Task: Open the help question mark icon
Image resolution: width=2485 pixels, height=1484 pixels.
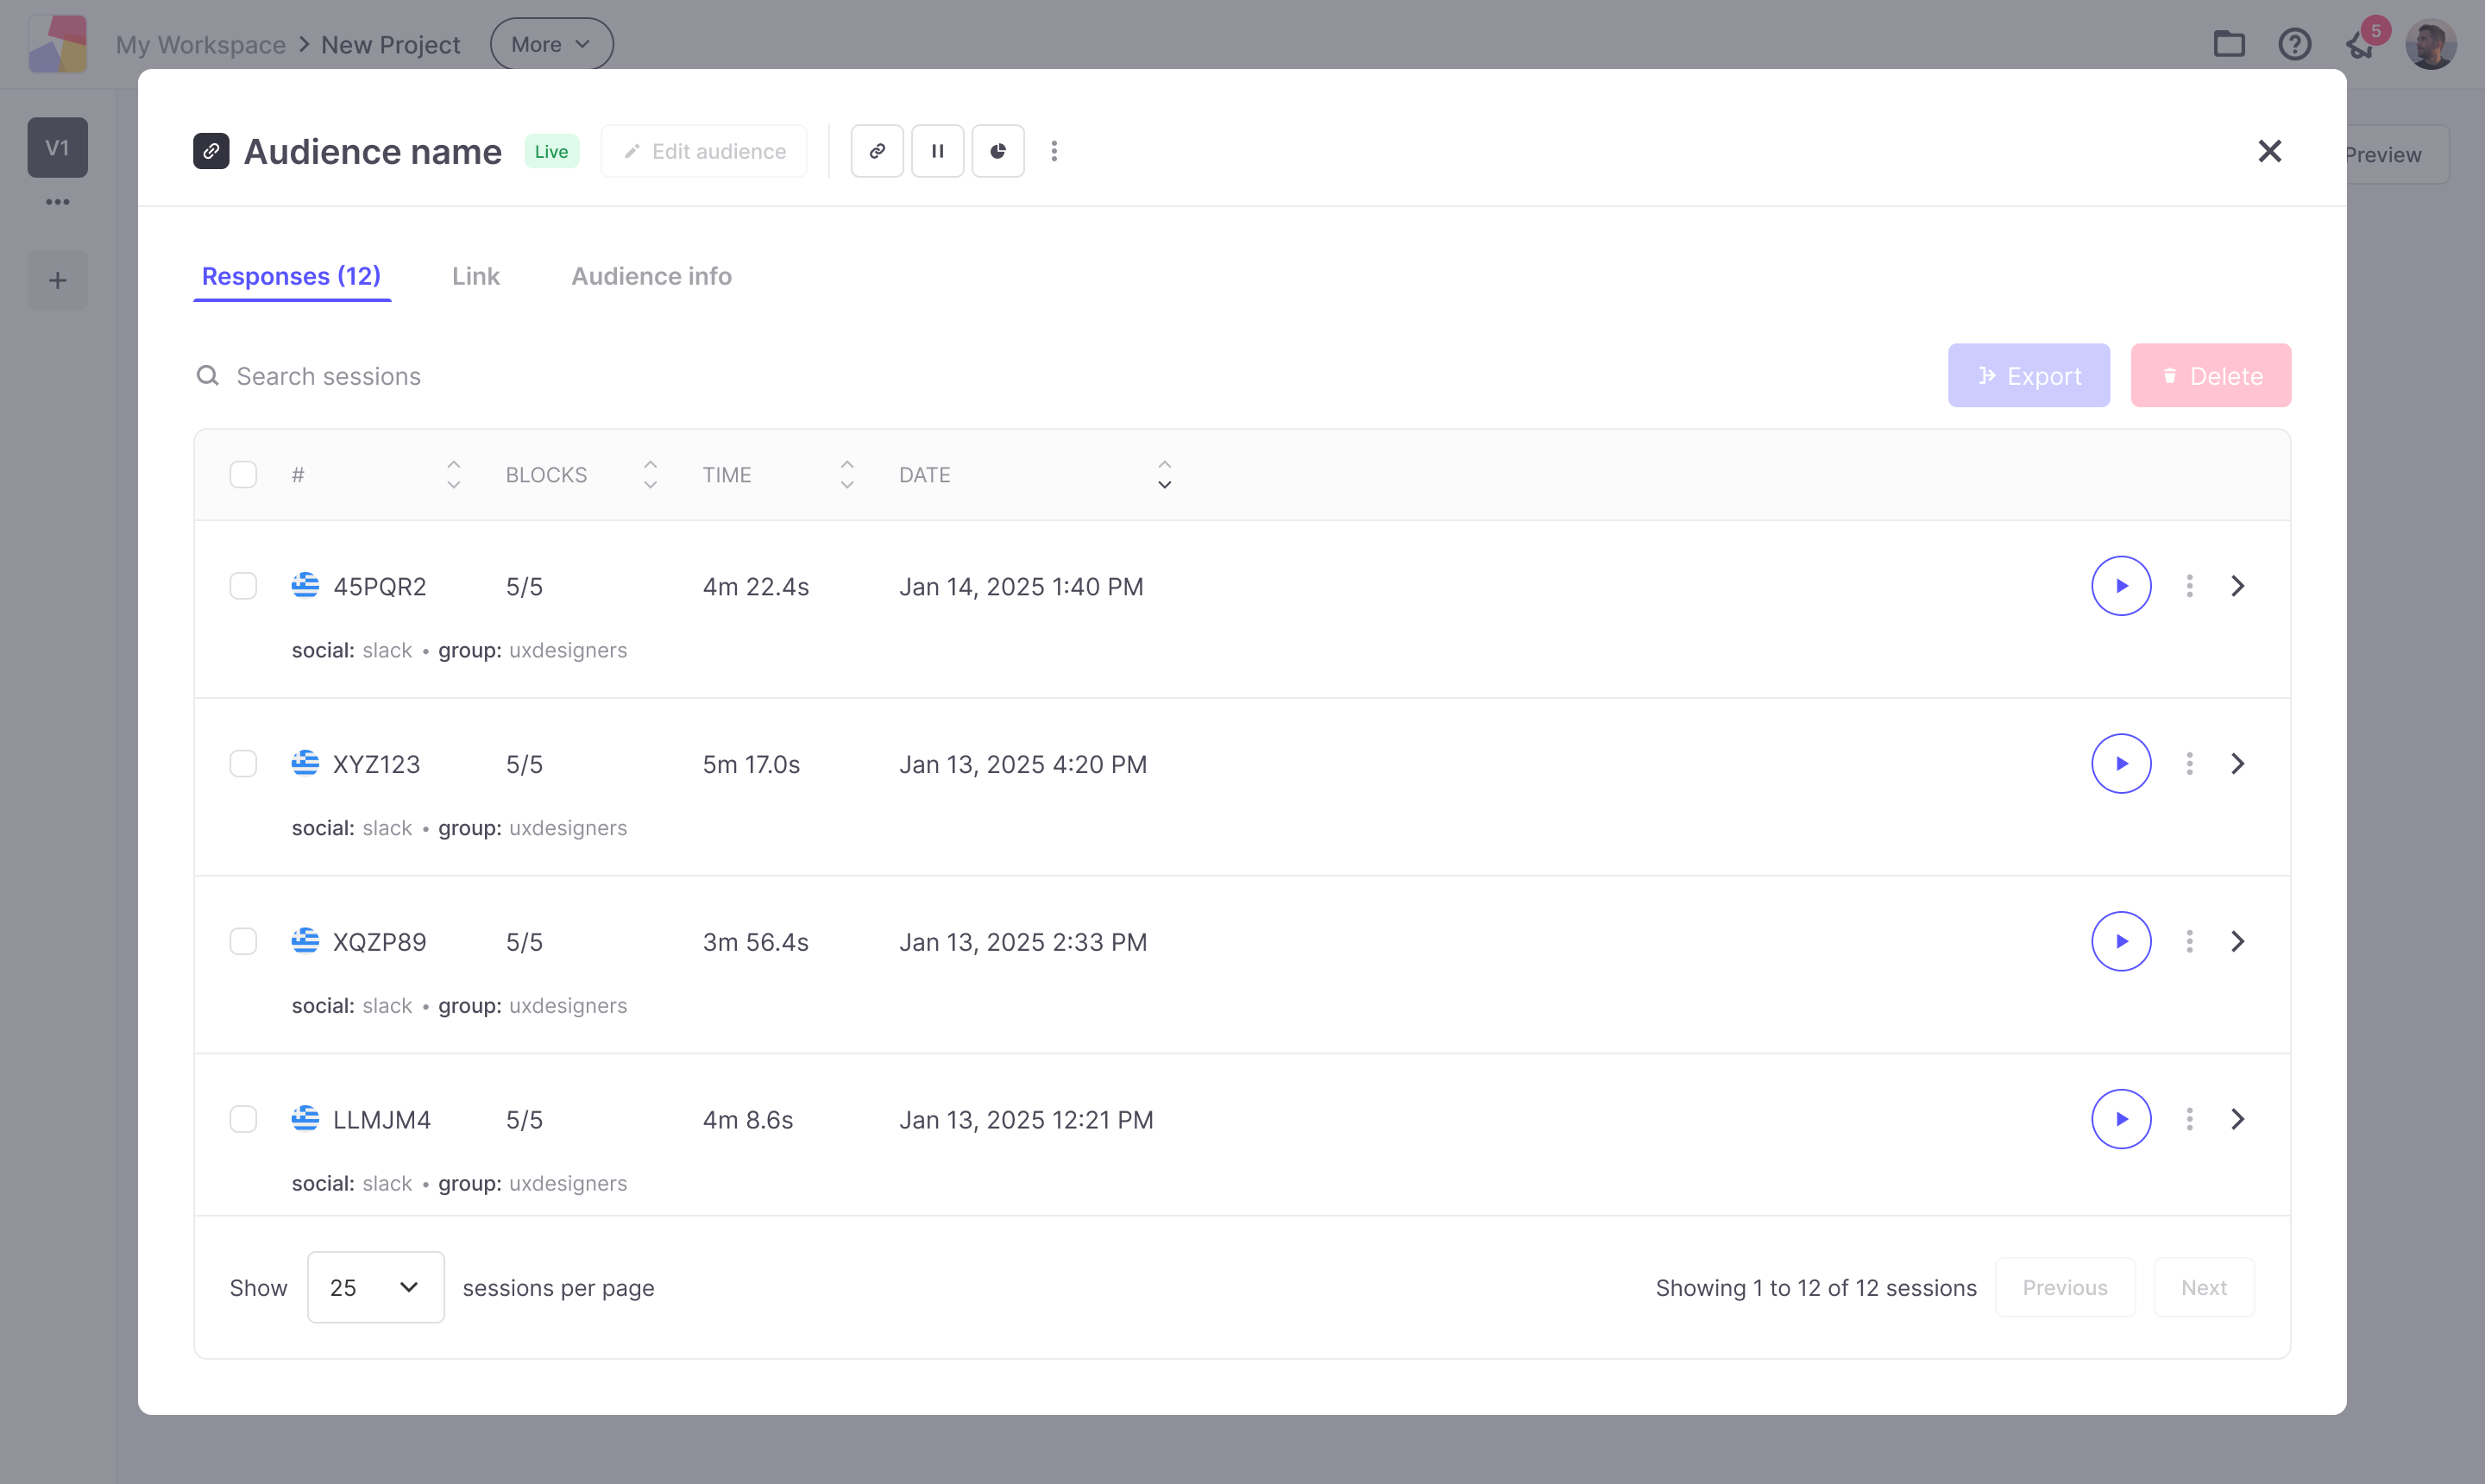Action: coord(2295,44)
